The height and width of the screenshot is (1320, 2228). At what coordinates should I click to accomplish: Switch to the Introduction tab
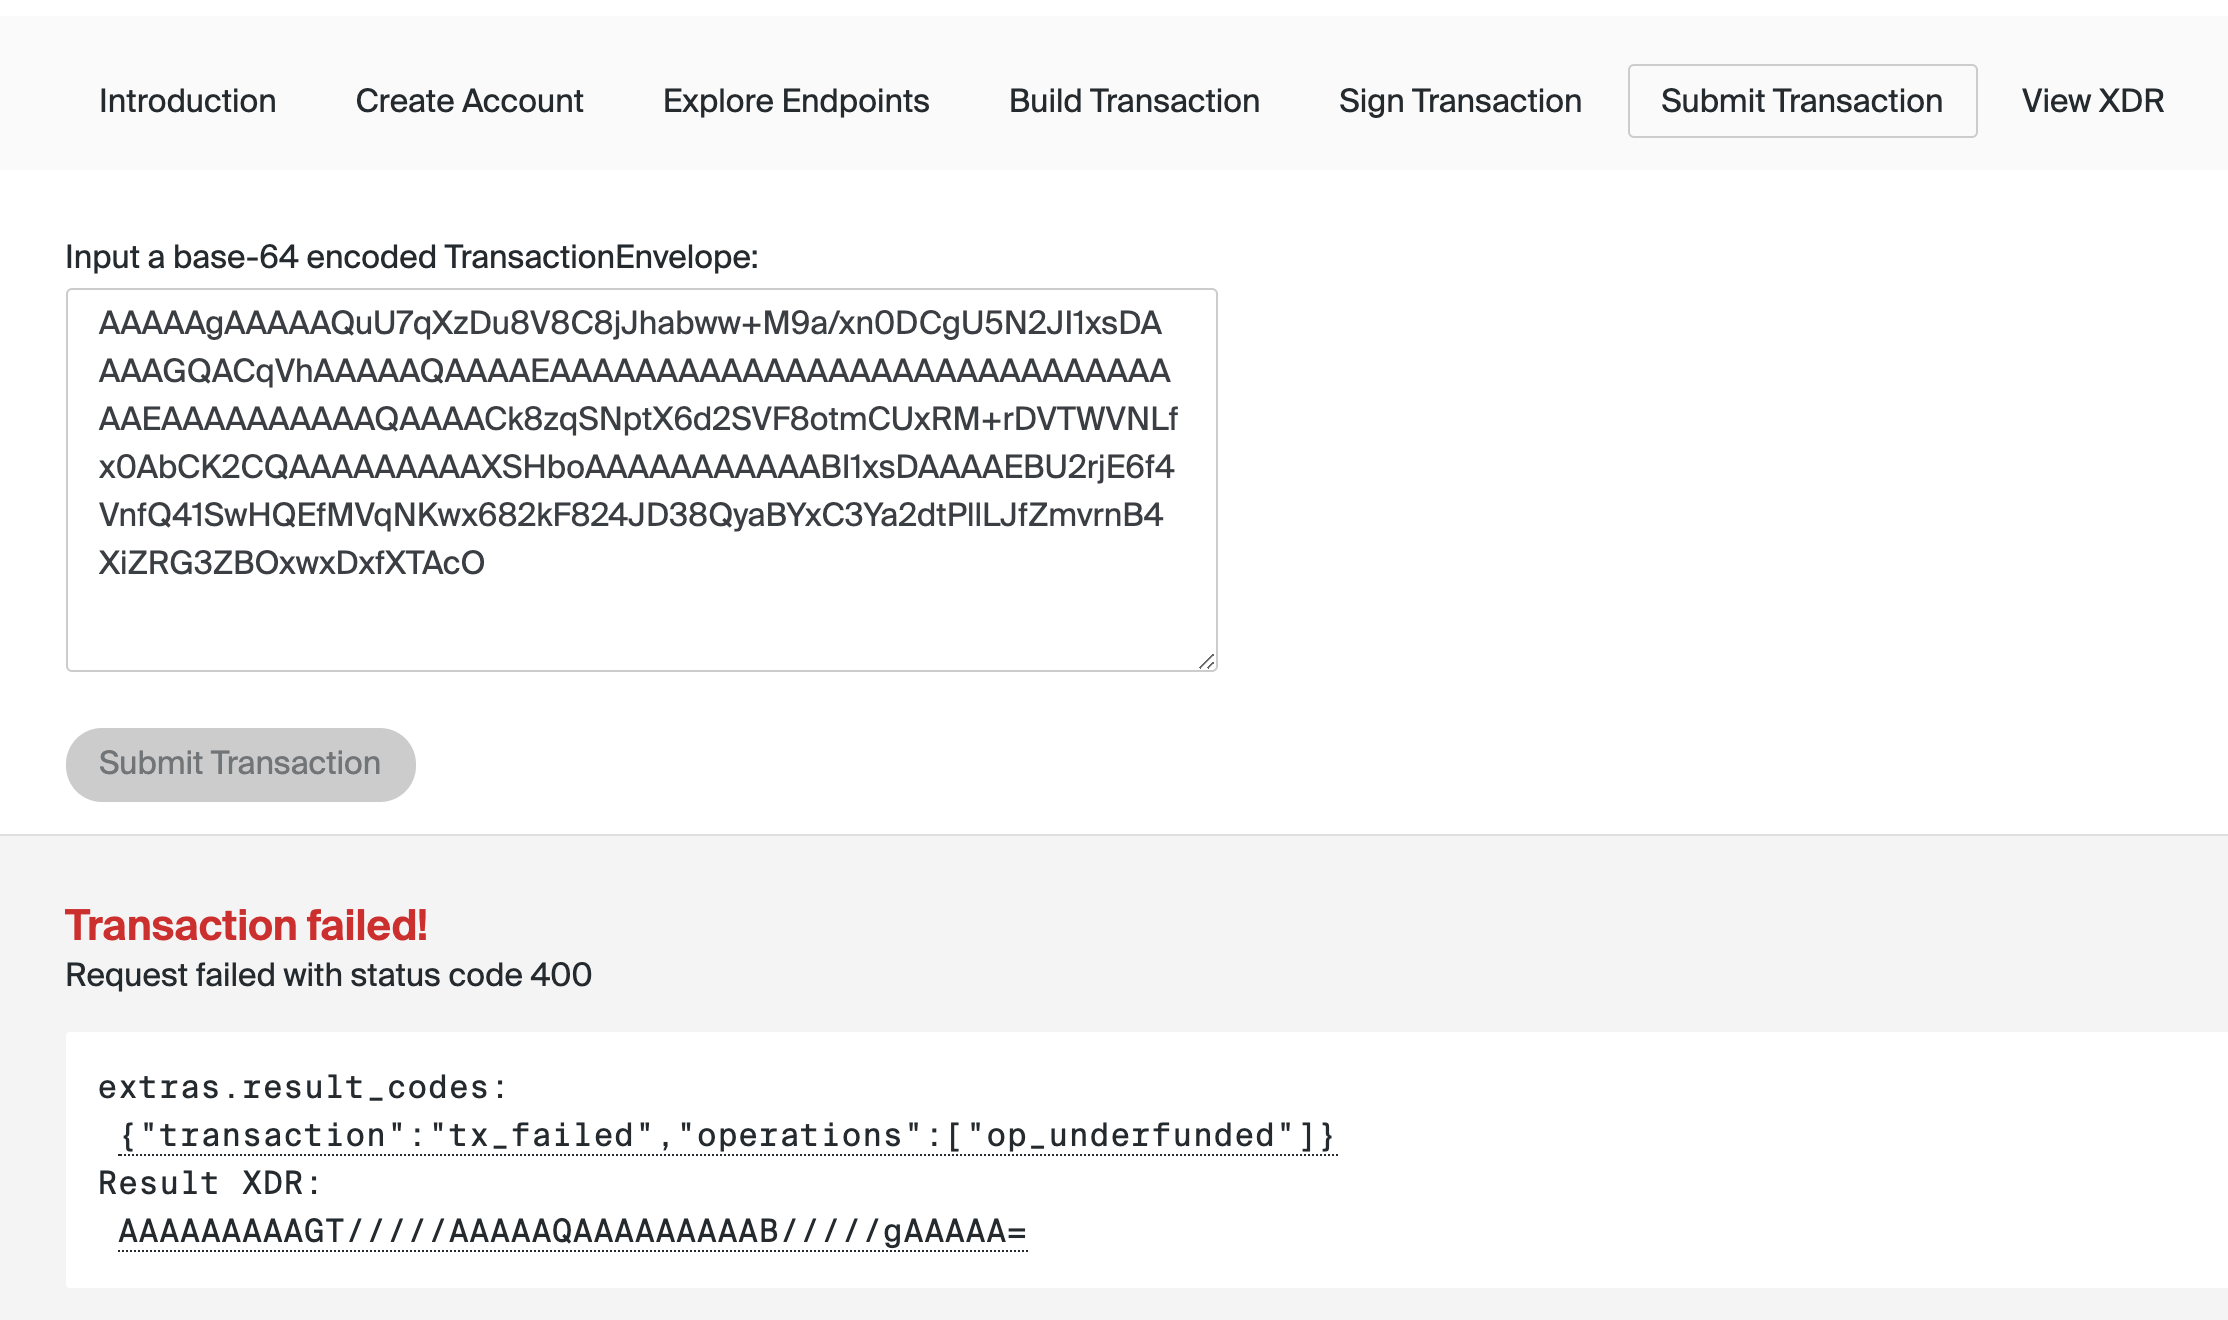coord(187,100)
